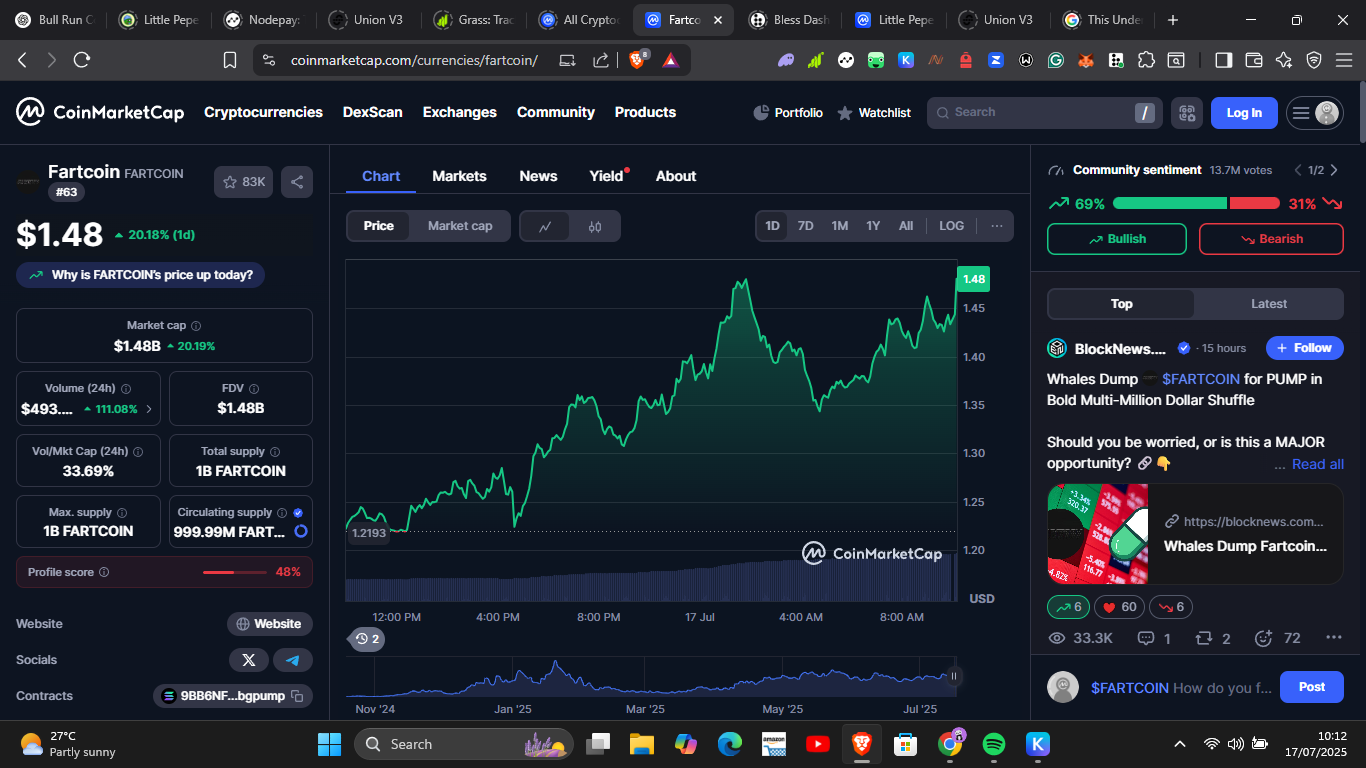Click the heart reaction with 60
The height and width of the screenshot is (768, 1366).
click(1118, 607)
